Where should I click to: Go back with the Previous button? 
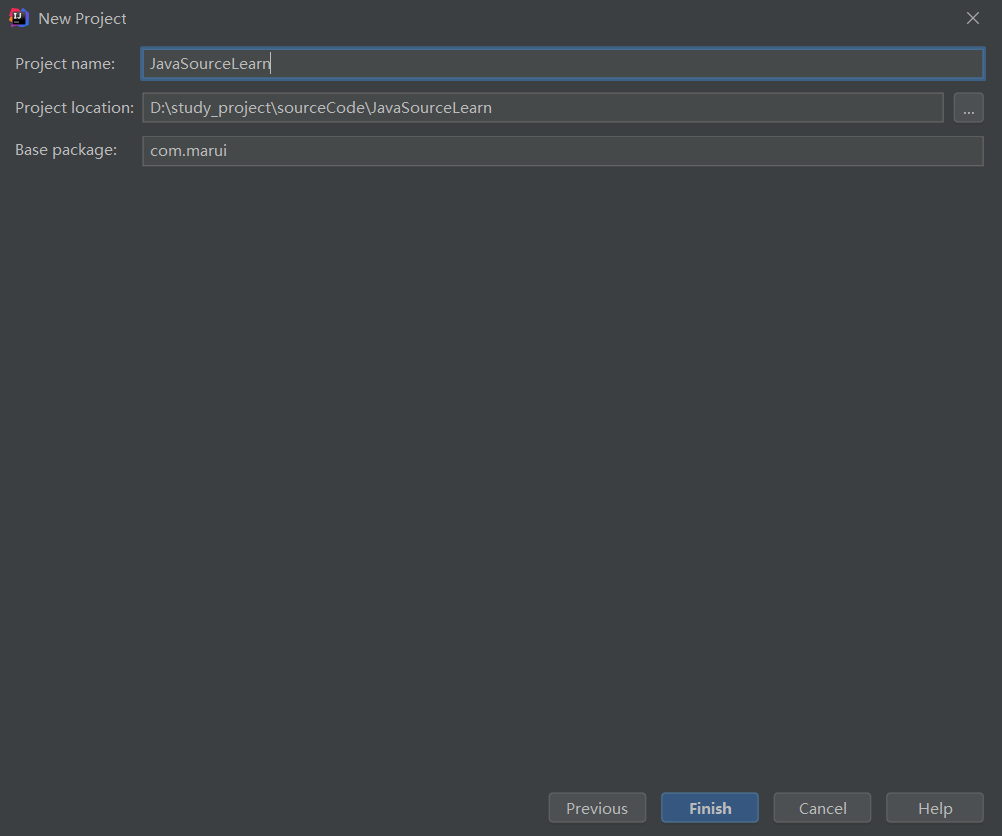(596, 808)
